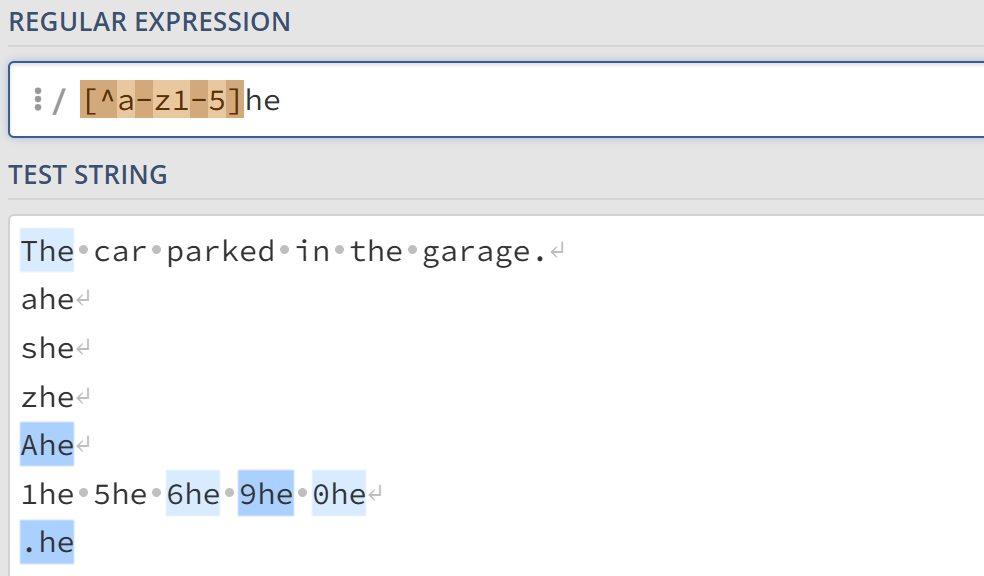This screenshot has width=984, height=576.
Task: Click the word 'garage.' in test string
Action: click(484, 252)
